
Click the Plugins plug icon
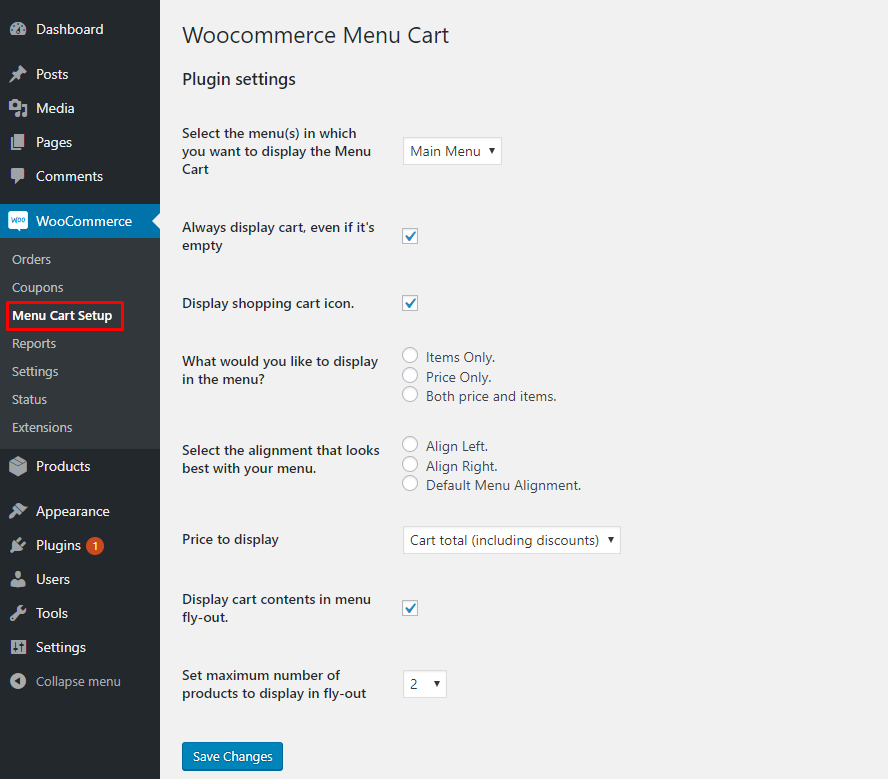[18, 545]
